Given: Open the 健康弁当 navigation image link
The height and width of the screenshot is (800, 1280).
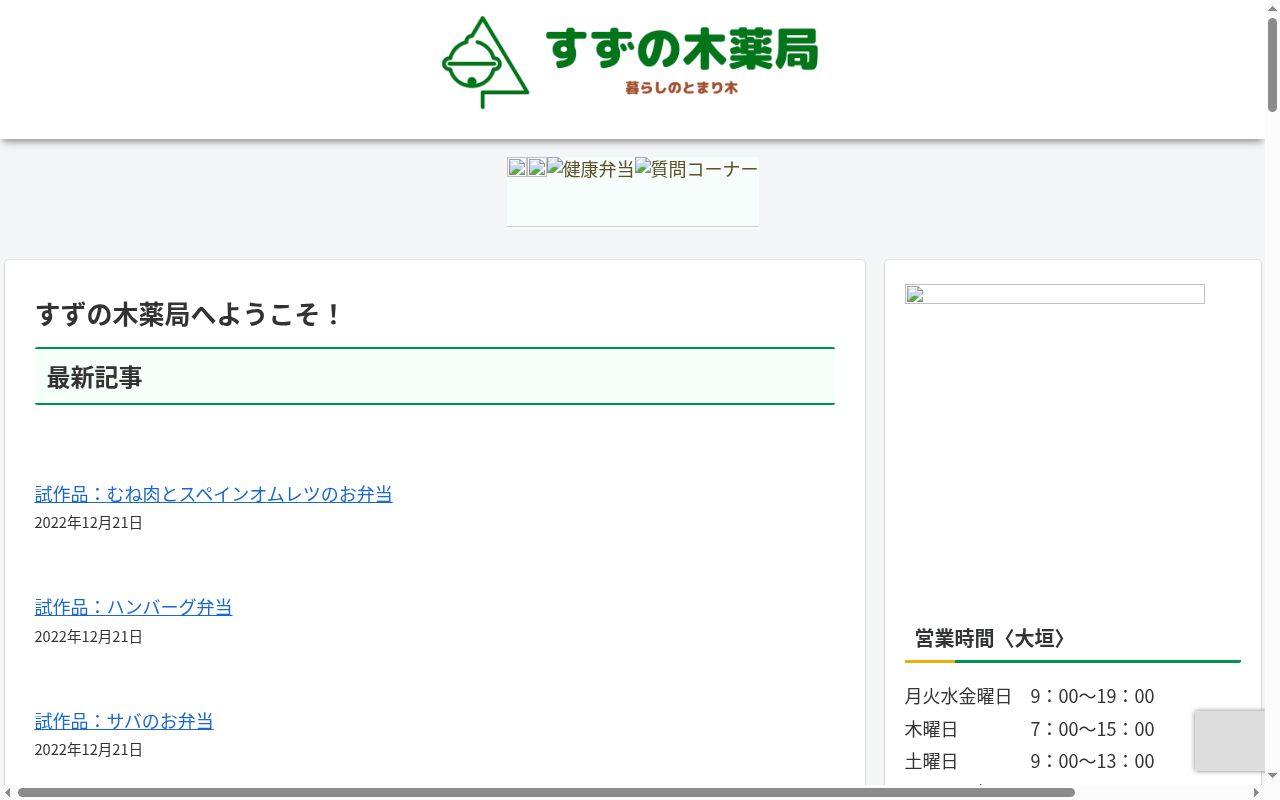Looking at the screenshot, I should (x=590, y=169).
